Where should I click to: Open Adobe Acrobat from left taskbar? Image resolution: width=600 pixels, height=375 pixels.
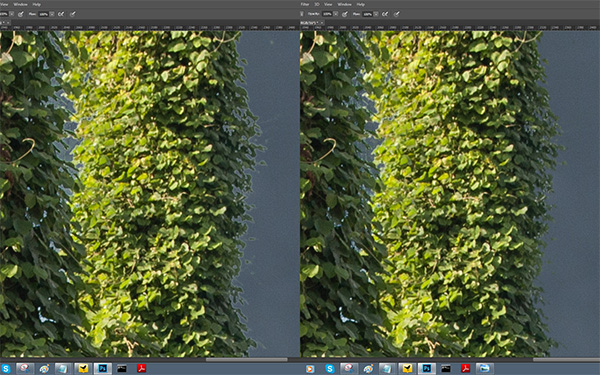(142, 368)
